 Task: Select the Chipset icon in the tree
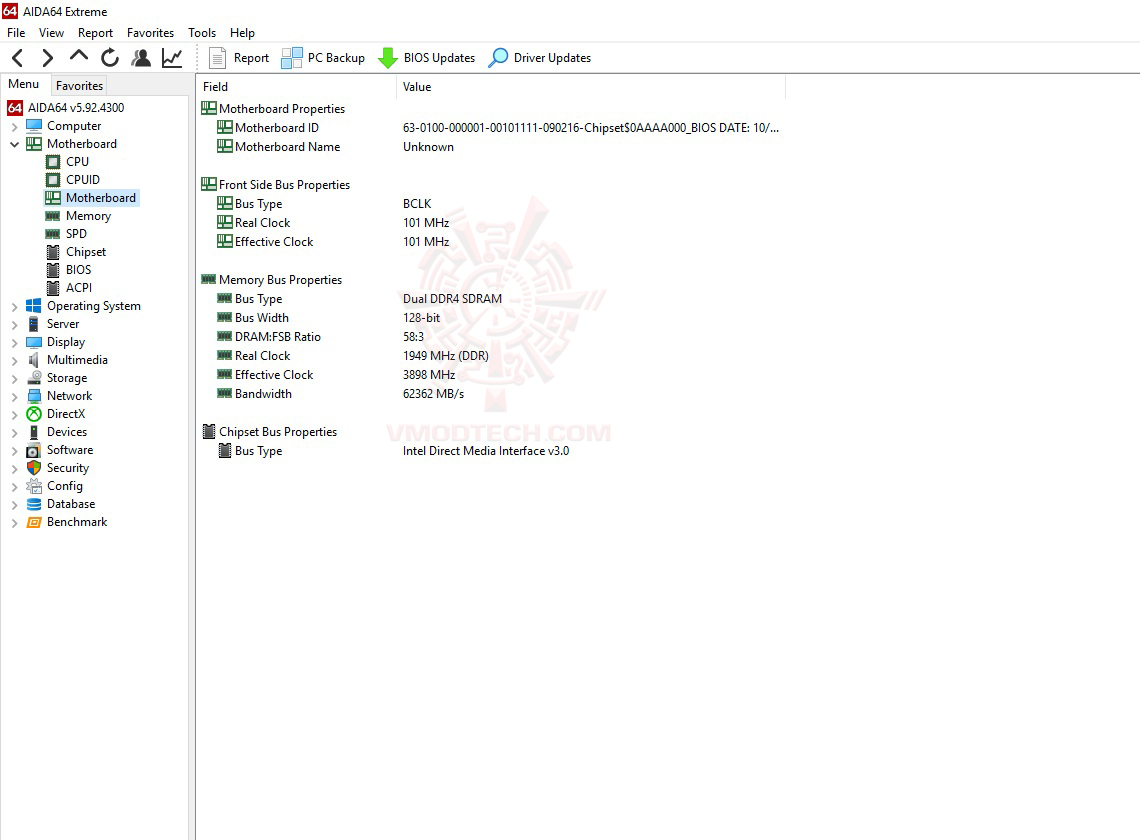tap(53, 252)
